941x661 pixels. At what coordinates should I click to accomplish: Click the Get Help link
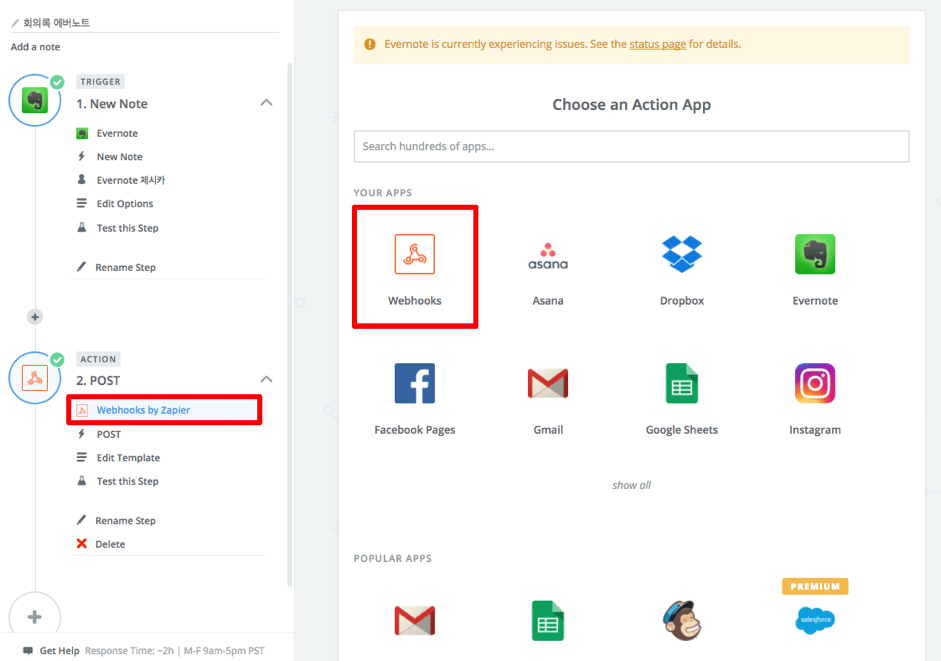[59, 651]
